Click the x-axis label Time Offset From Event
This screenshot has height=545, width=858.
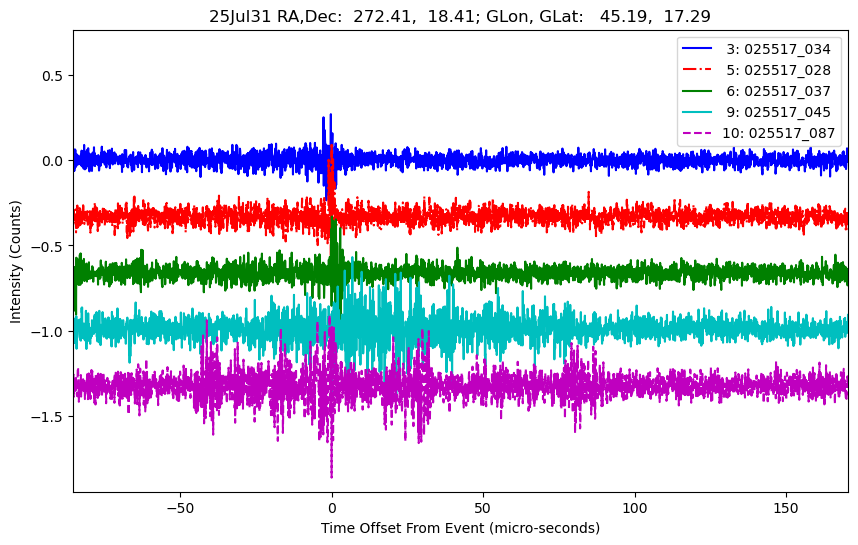460,529
